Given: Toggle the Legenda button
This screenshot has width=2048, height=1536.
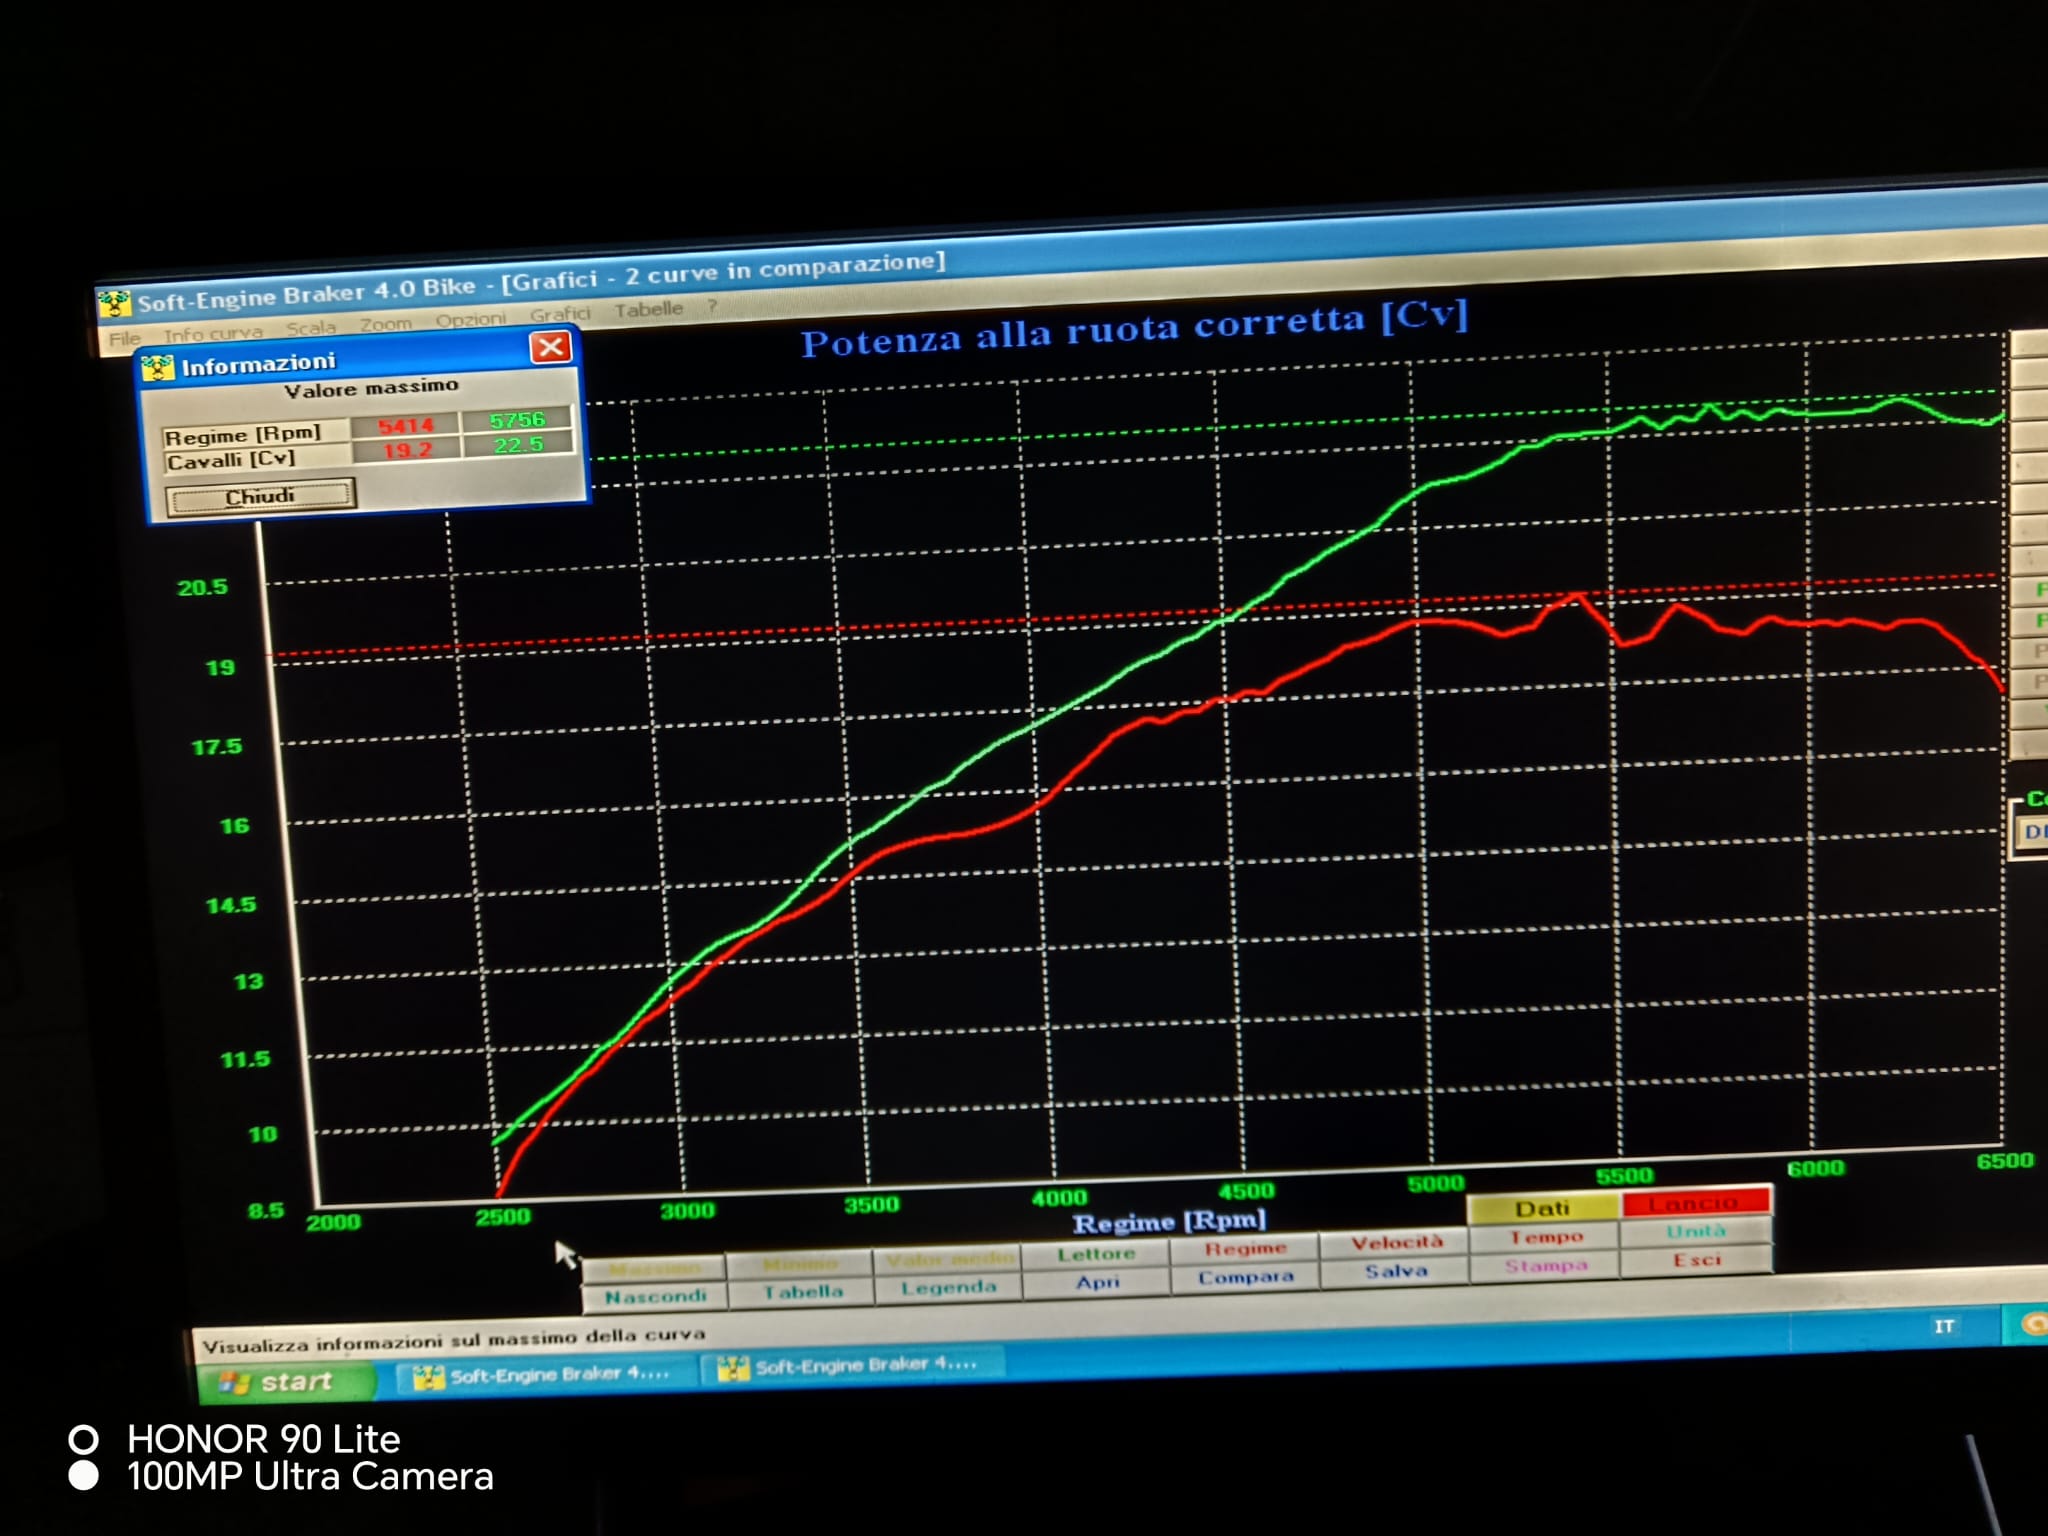Looking at the screenshot, I should [x=948, y=1288].
